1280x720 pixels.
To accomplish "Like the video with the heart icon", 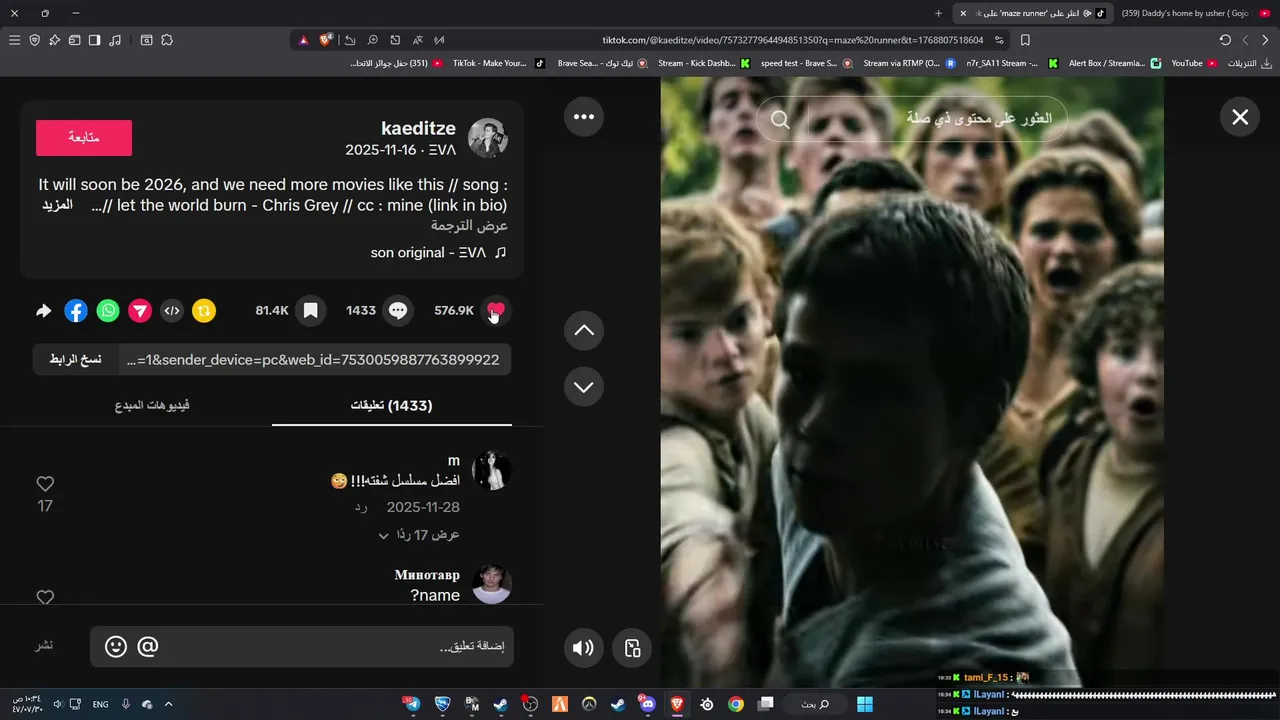I will tap(495, 311).
